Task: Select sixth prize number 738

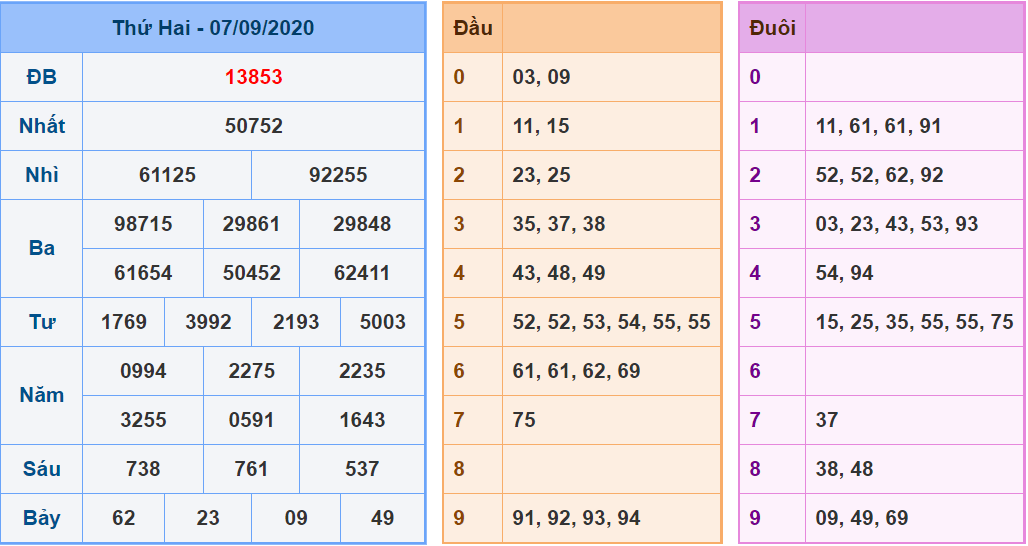Action: (143, 469)
